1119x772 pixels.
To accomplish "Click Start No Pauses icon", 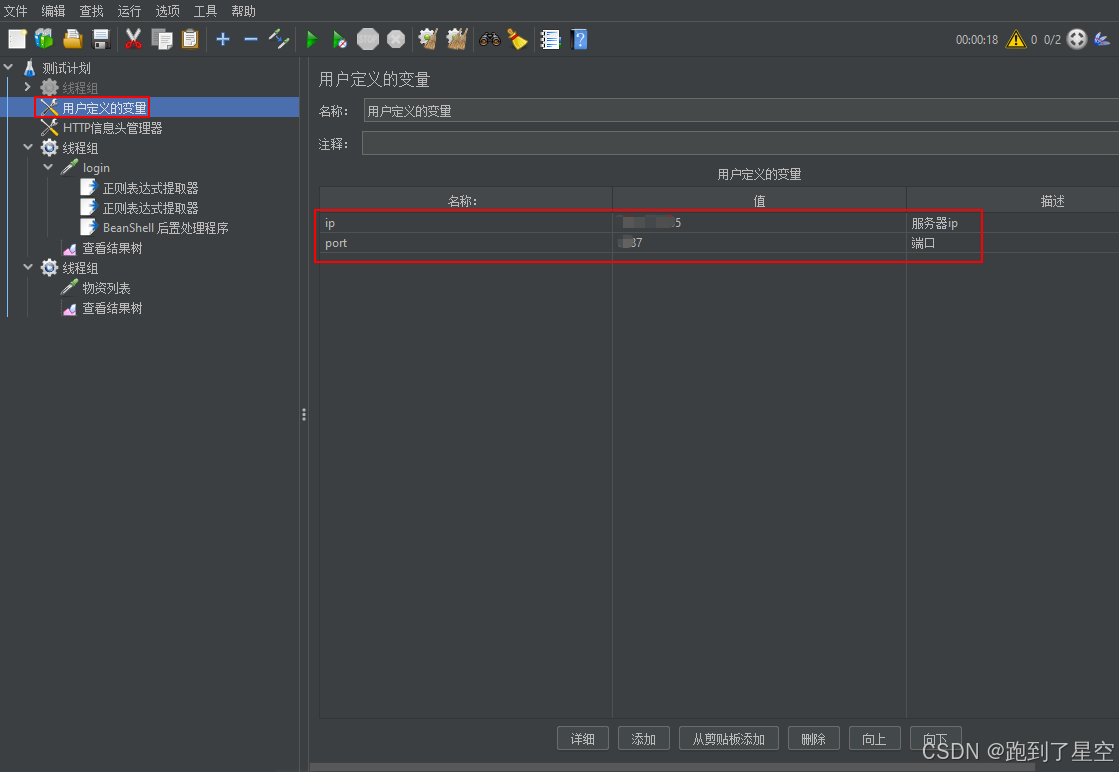I will 340,39.
